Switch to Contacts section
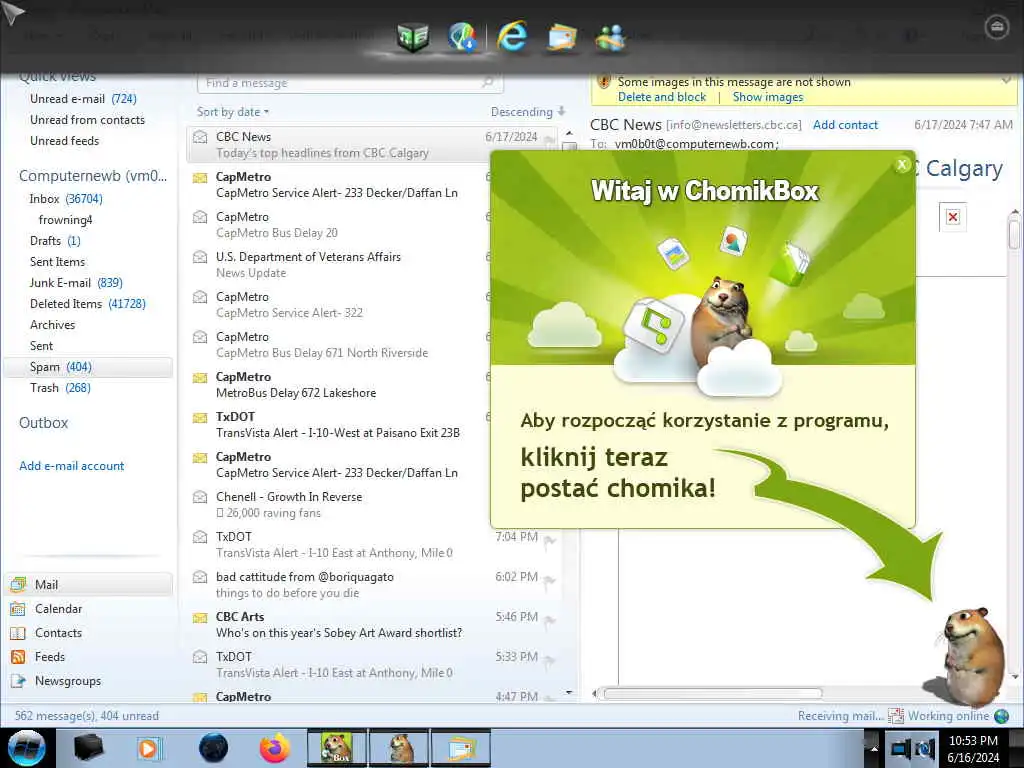This screenshot has height=768, width=1024. point(59,633)
